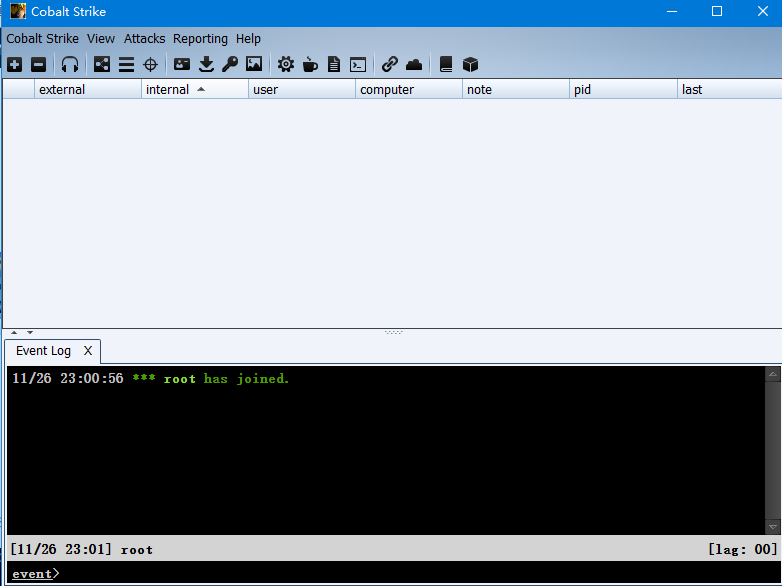The height and width of the screenshot is (586, 782).
Task: Click the New Connection plus icon
Action: tap(14, 64)
